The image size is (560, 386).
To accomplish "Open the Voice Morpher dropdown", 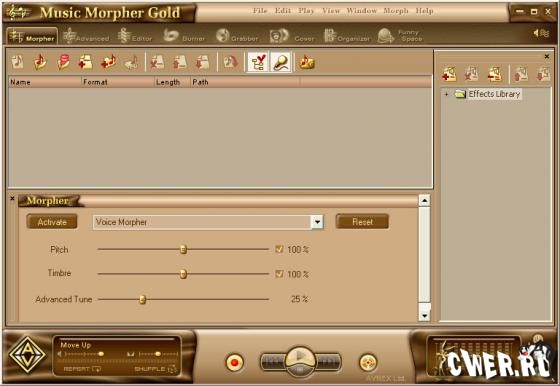I will (x=317, y=222).
